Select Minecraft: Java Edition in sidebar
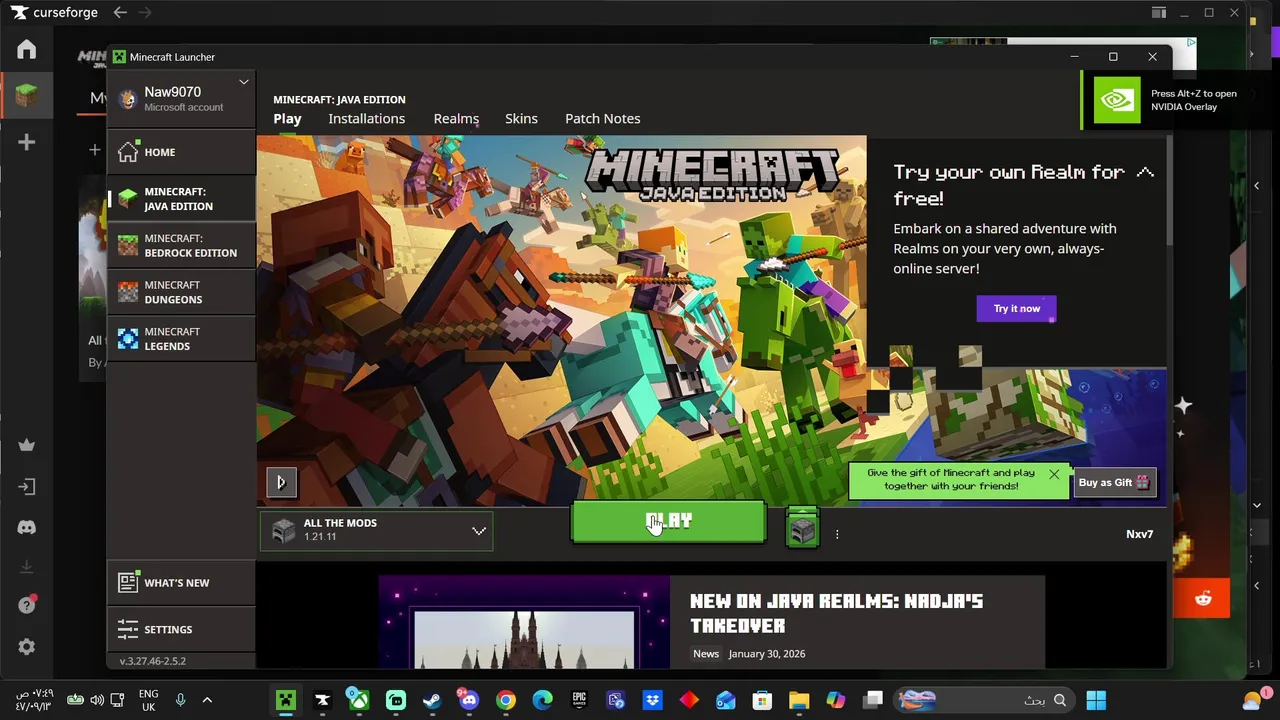1280x720 pixels. [181, 199]
